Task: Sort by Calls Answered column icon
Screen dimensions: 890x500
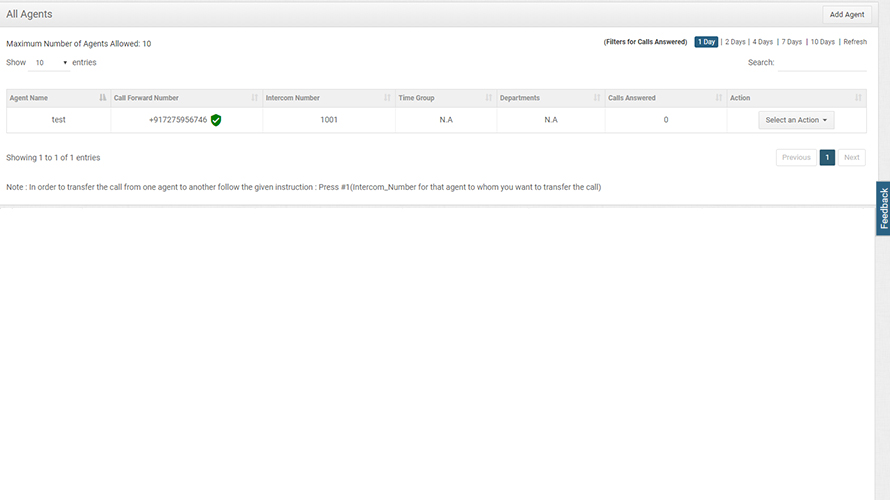Action: (x=719, y=98)
